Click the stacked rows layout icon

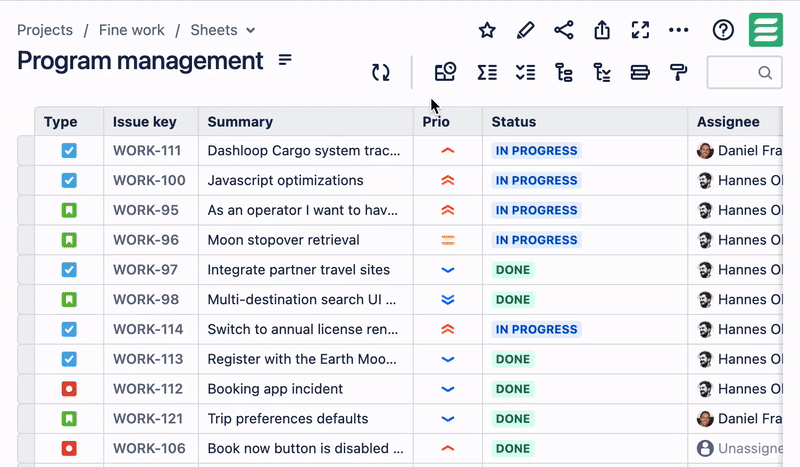coord(640,72)
